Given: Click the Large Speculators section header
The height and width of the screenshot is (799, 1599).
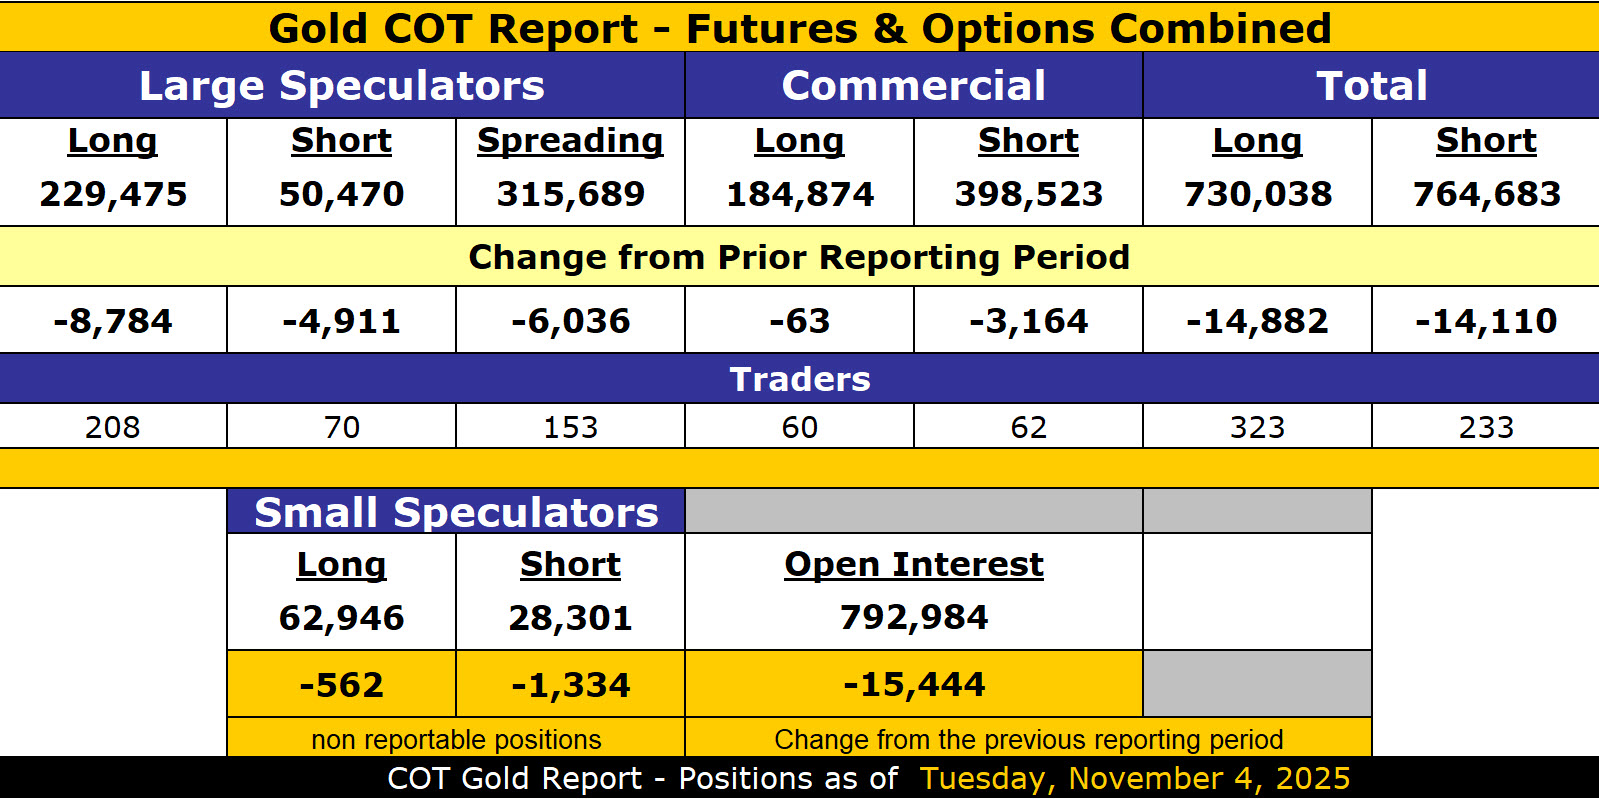Looking at the screenshot, I should [x=342, y=86].
